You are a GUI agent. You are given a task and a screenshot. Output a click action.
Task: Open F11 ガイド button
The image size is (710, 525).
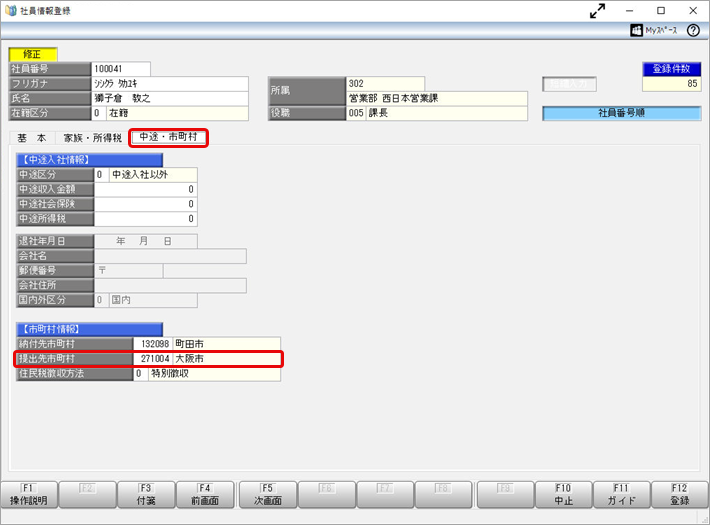click(x=621, y=495)
